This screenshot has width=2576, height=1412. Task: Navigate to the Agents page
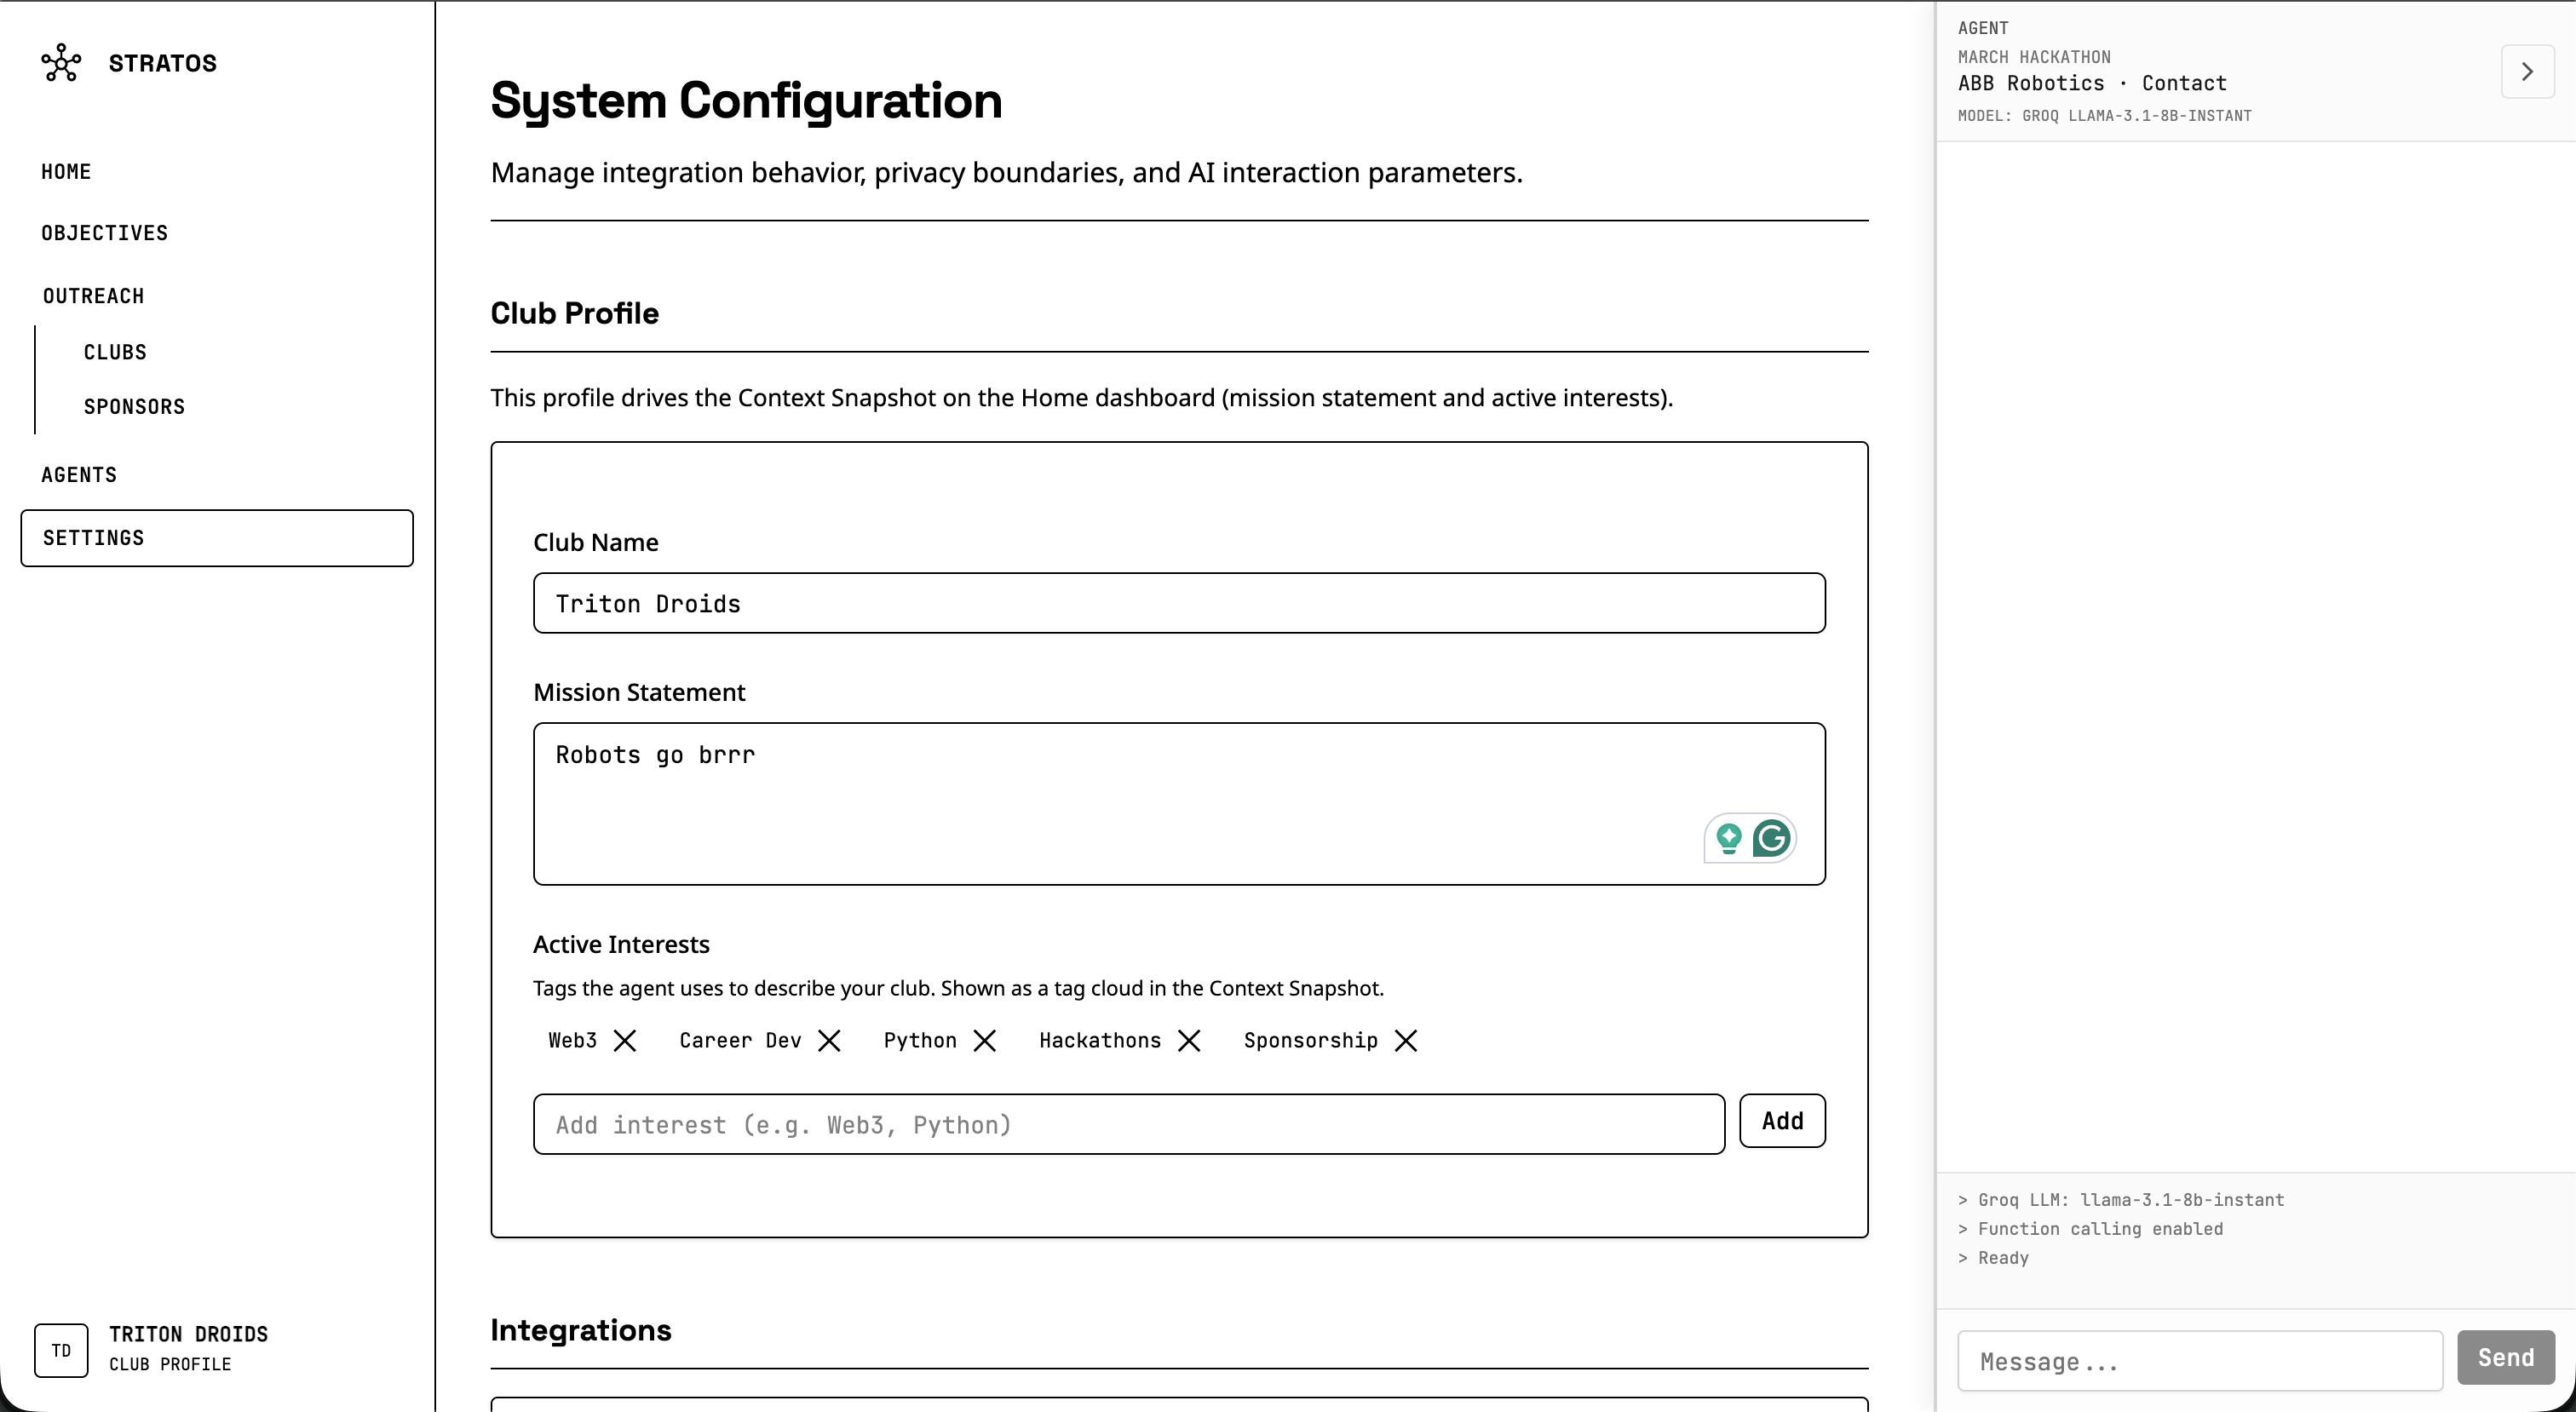79,475
